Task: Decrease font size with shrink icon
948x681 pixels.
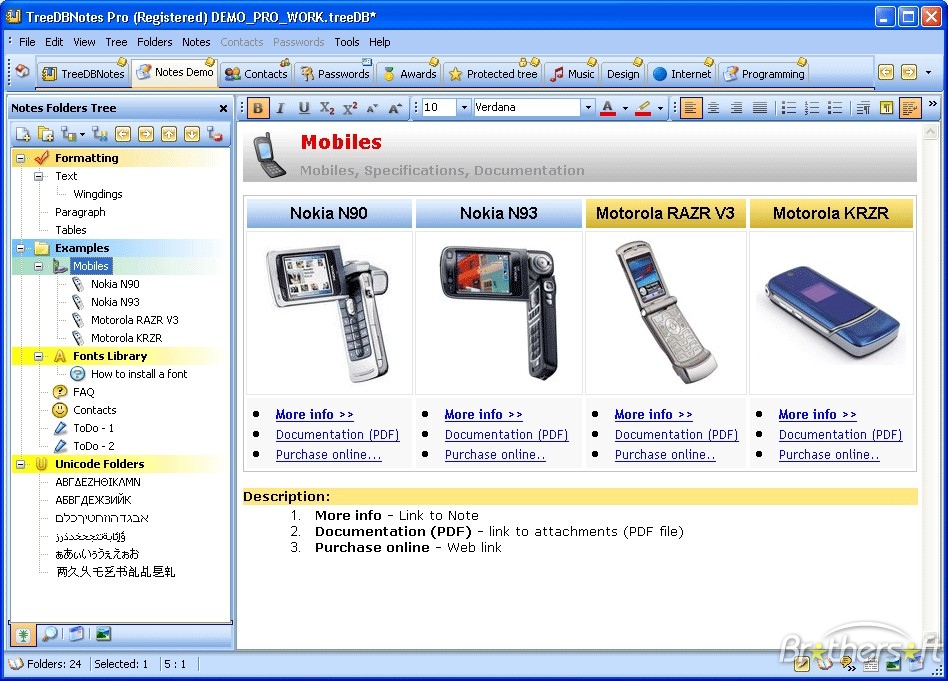Action: 372,108
